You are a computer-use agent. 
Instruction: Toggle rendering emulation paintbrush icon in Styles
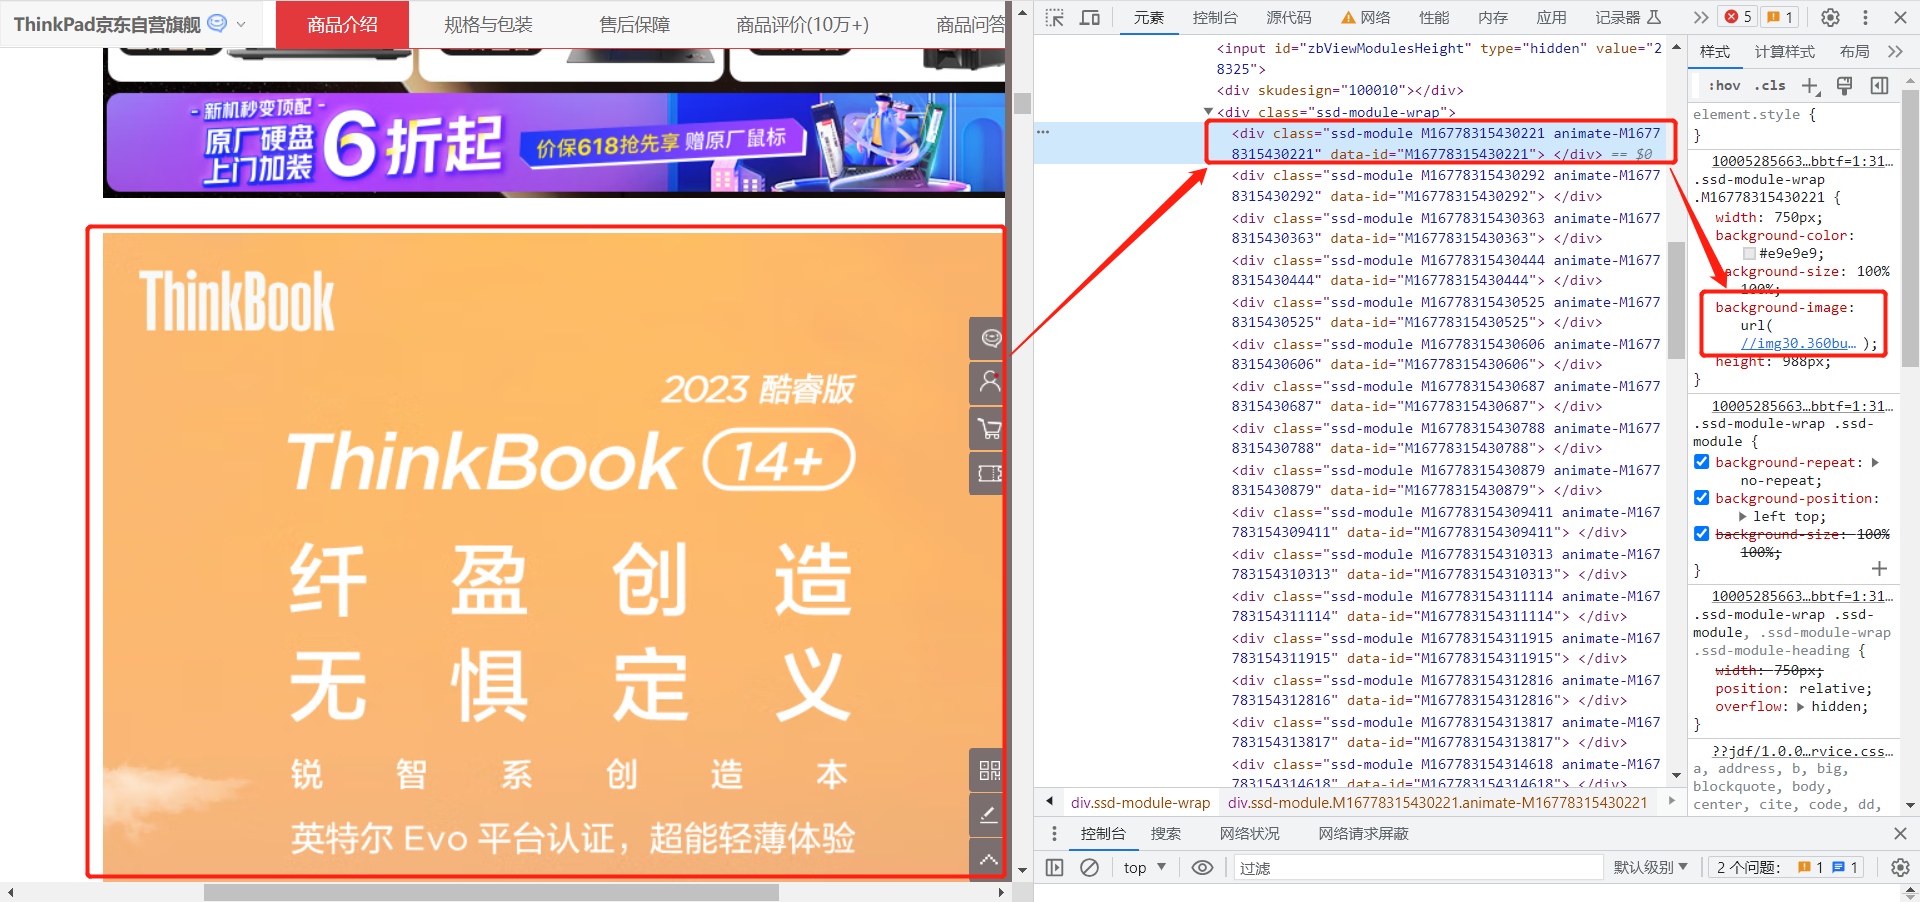click(1845, 86)
